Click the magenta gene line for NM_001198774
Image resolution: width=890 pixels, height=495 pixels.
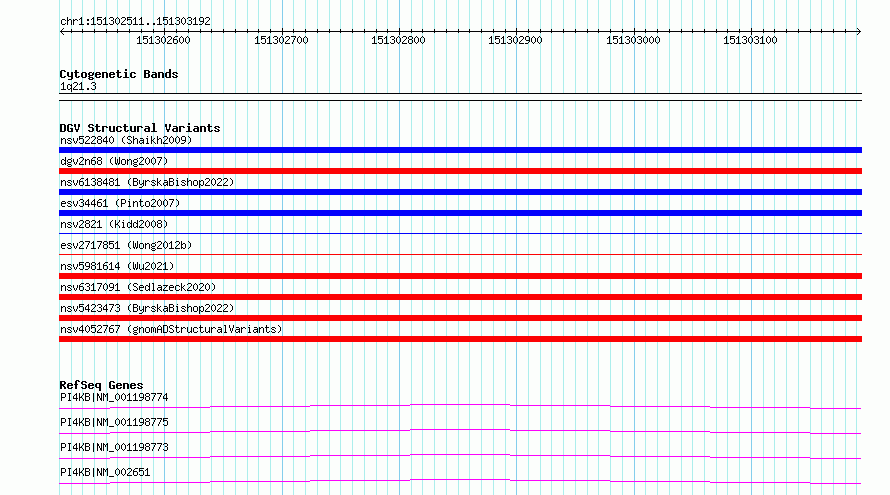(460, 406)
